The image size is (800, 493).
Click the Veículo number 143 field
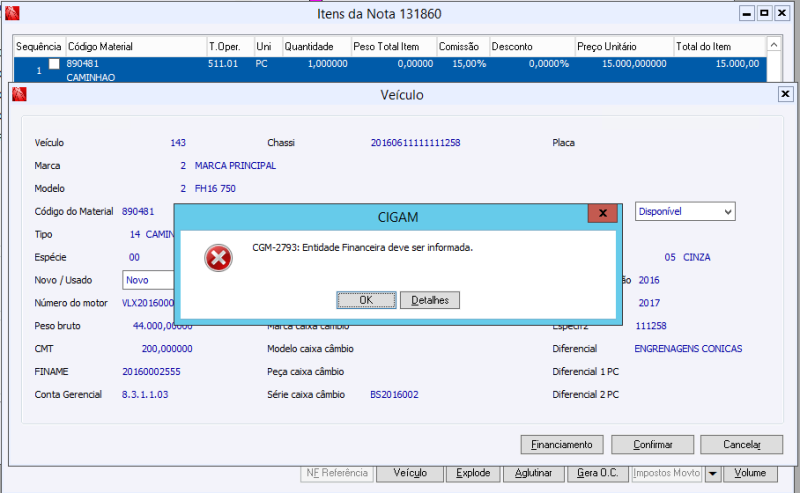pos(178,143)
